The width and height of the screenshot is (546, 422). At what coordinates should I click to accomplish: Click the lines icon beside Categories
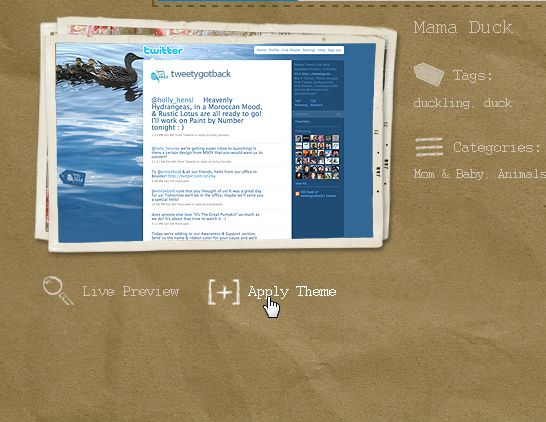pos(429,147)
